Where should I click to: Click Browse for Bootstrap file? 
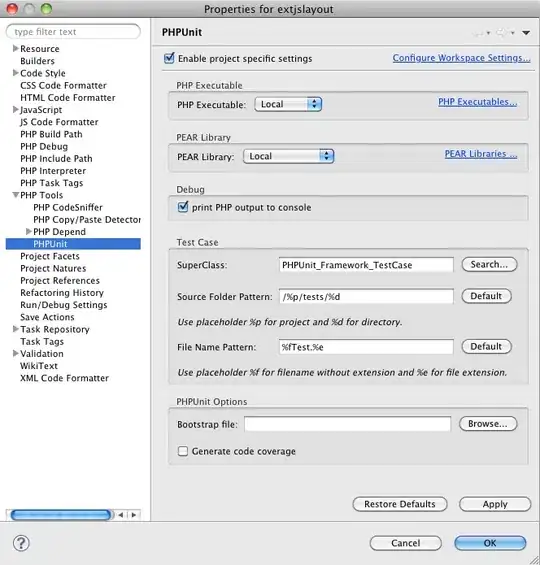click(x=488, y=424)
